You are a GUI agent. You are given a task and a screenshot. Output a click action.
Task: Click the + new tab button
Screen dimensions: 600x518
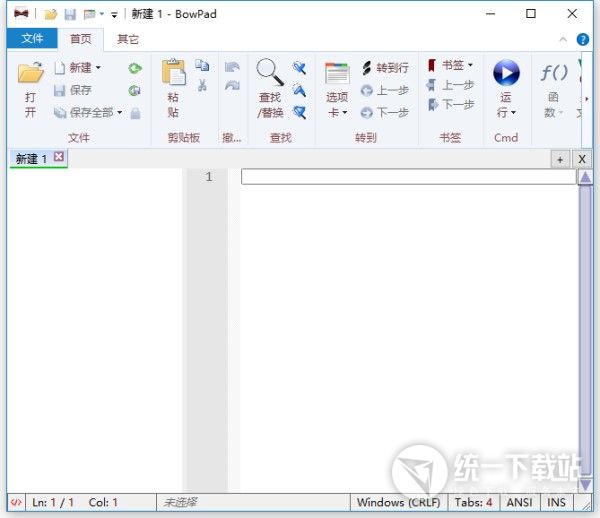[560, 159]
